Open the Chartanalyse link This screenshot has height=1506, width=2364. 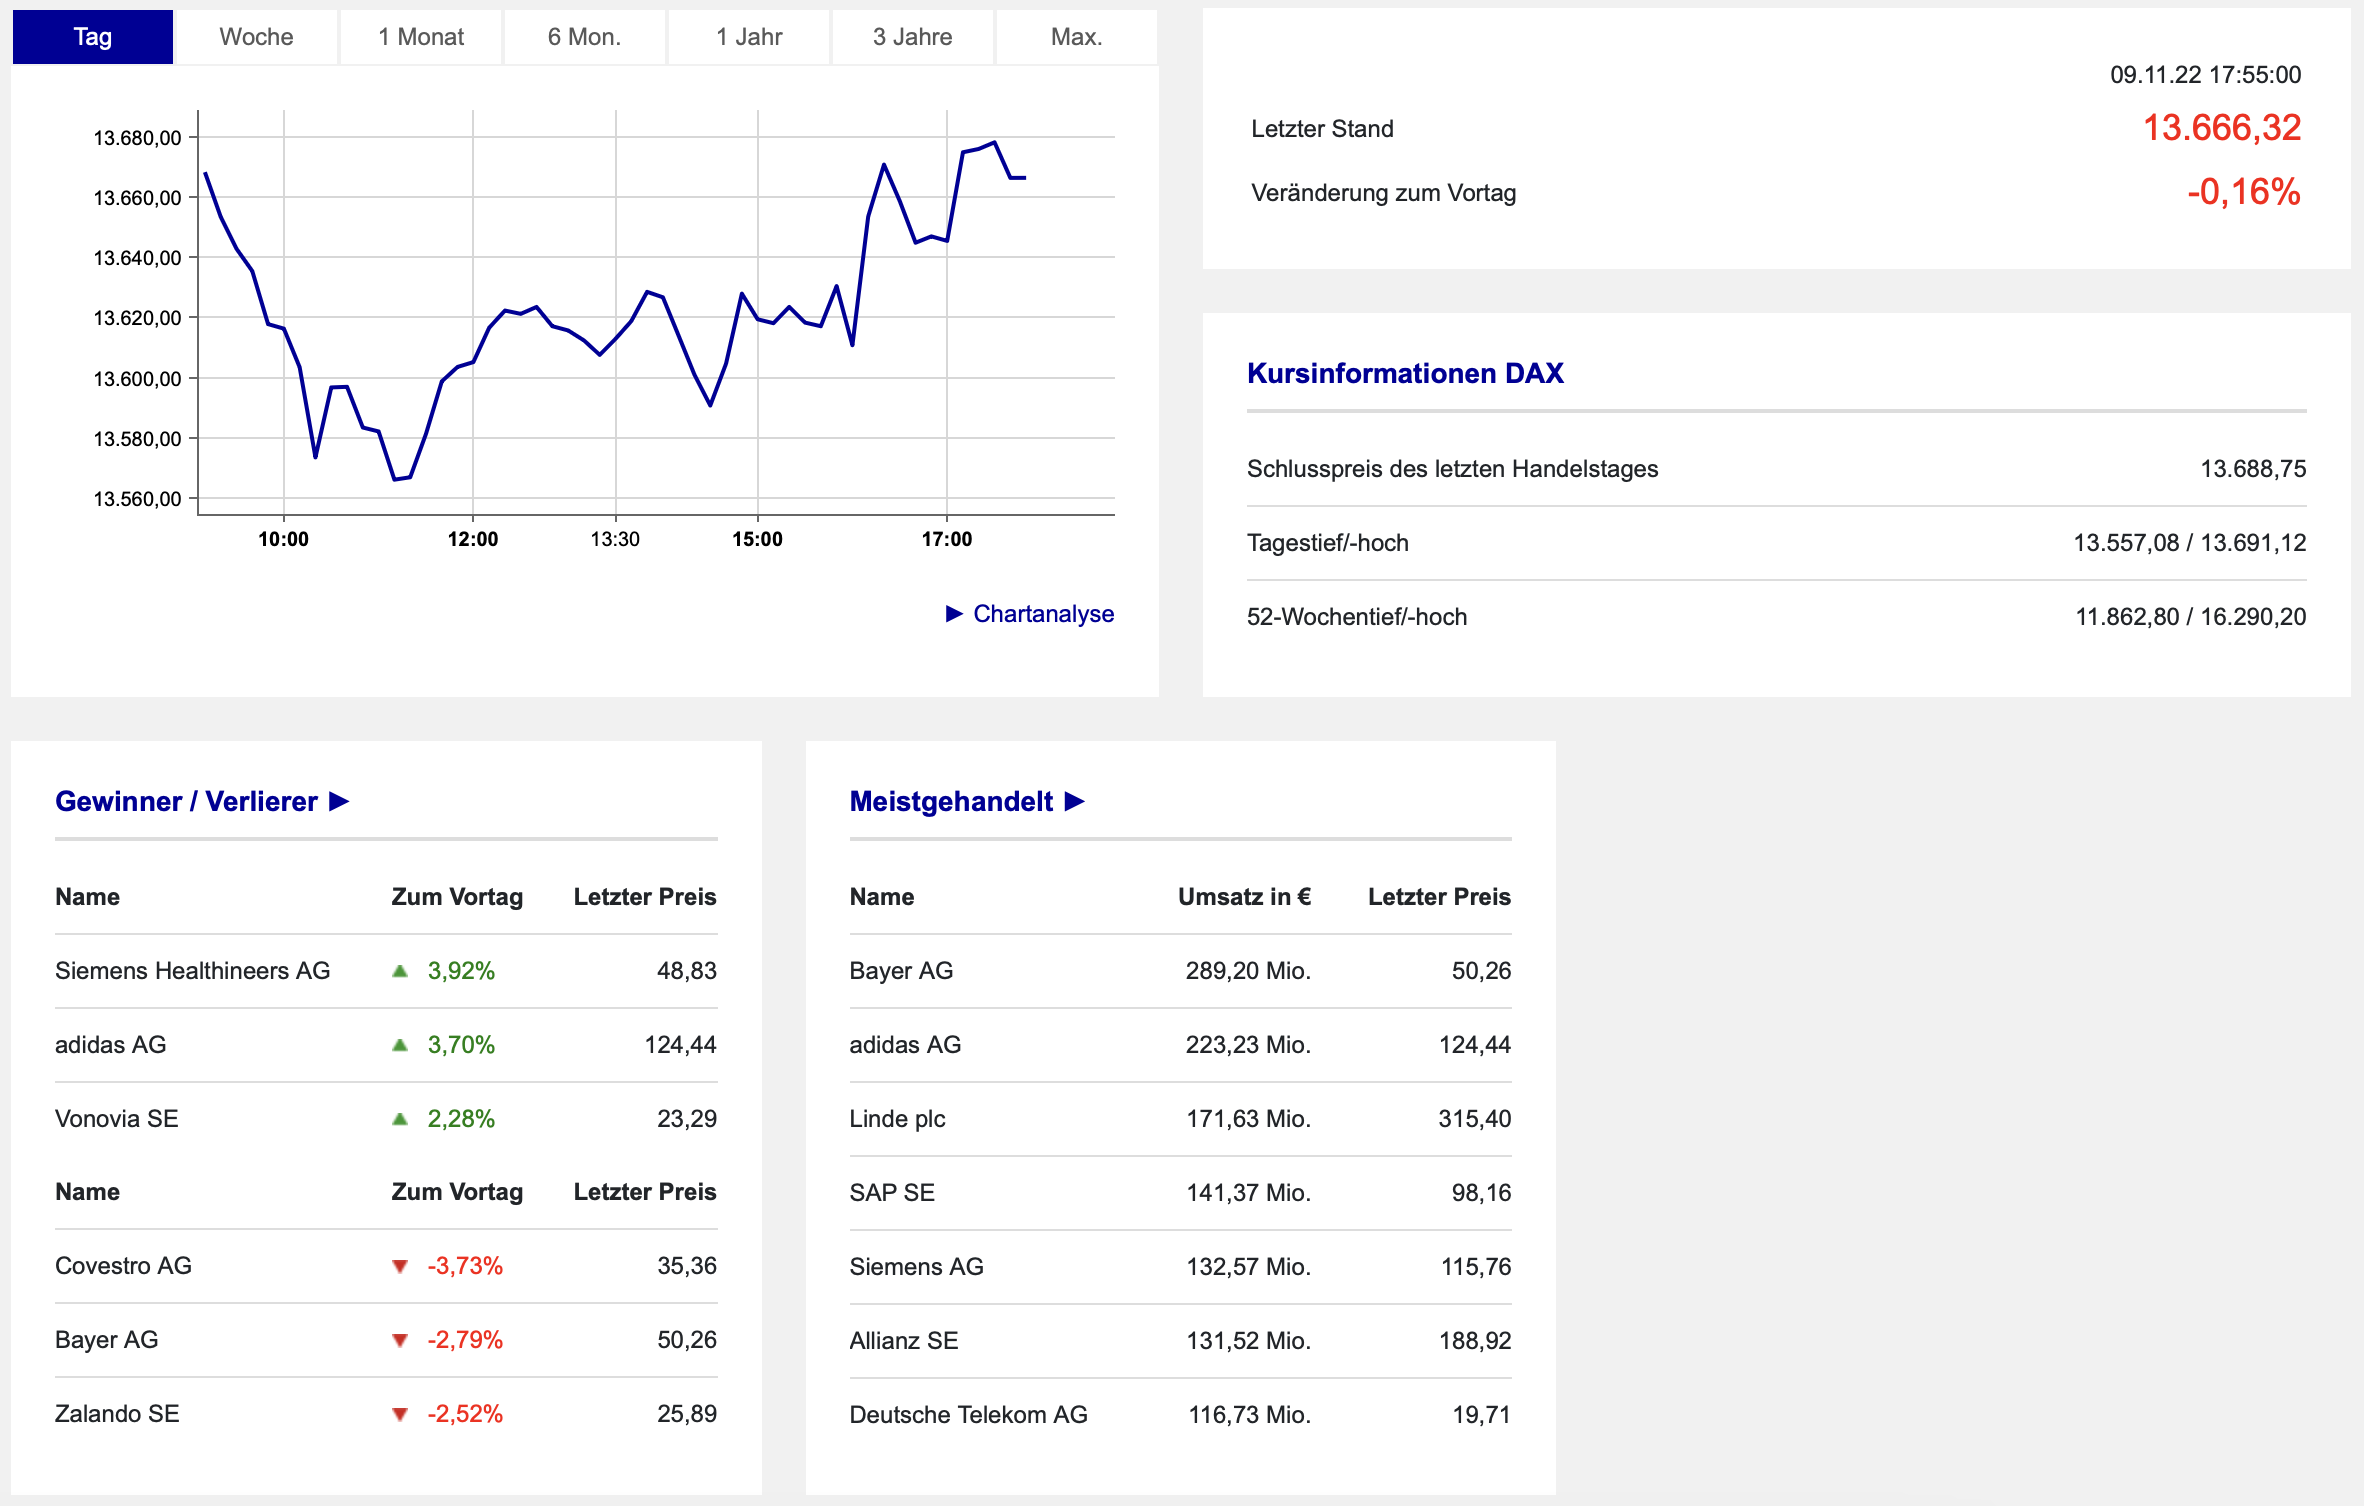point(1043,614)
